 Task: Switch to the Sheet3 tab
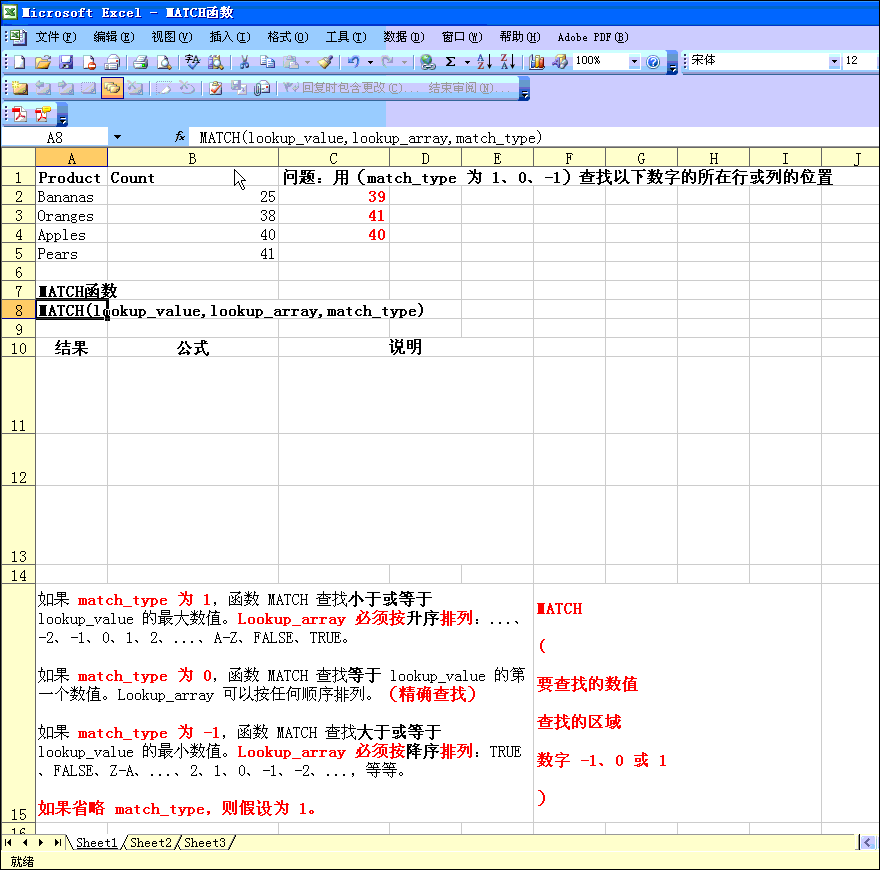tap(205, 843)
